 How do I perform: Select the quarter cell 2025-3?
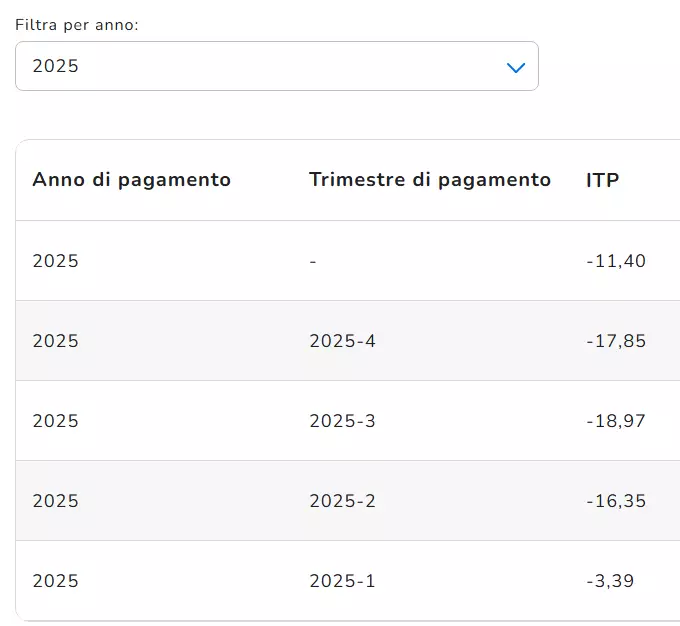tap(342, 421)
